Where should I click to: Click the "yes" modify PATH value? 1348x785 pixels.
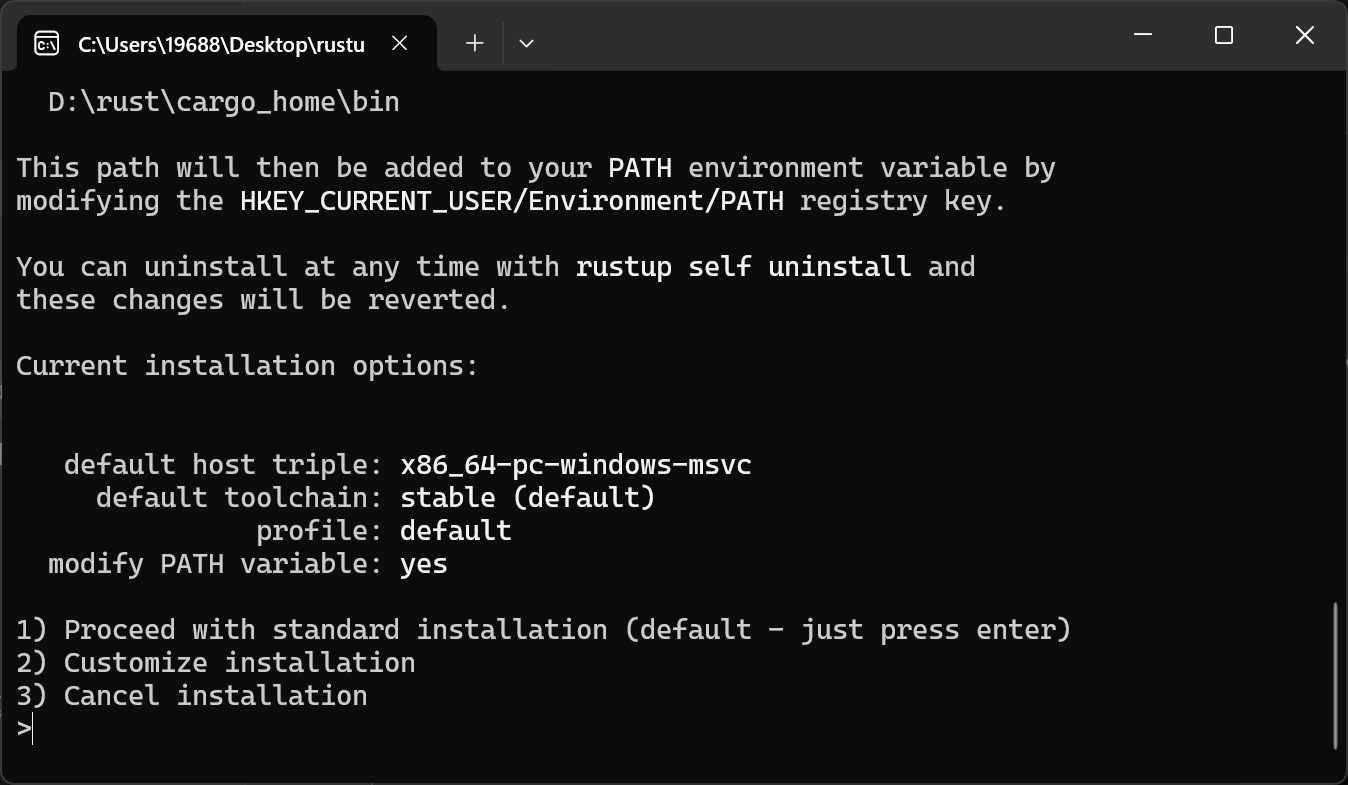pos(423,564)
